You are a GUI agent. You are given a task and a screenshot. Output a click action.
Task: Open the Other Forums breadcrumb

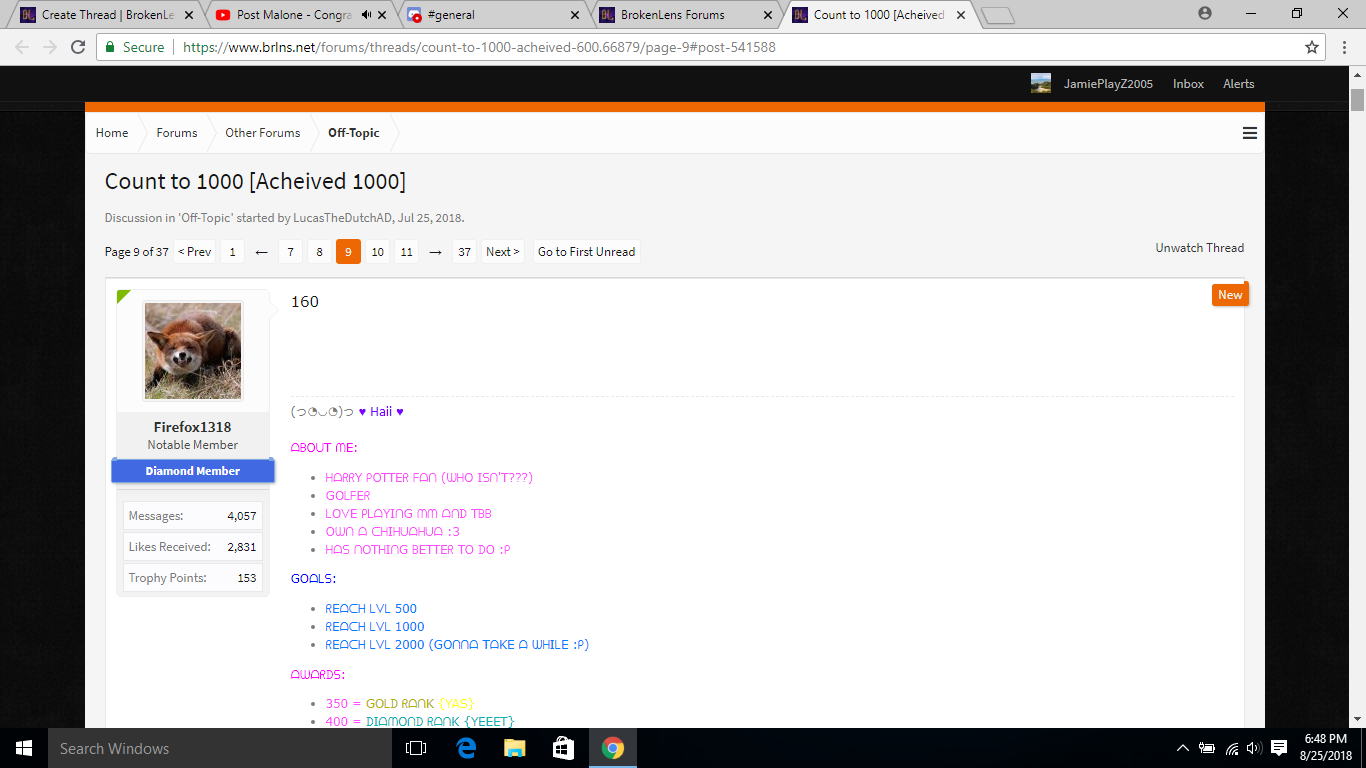point(263,133)
